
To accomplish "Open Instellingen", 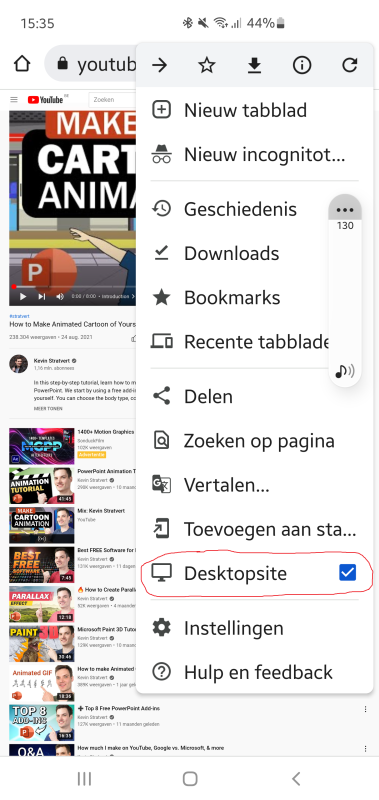I will [x=255, y=628].
